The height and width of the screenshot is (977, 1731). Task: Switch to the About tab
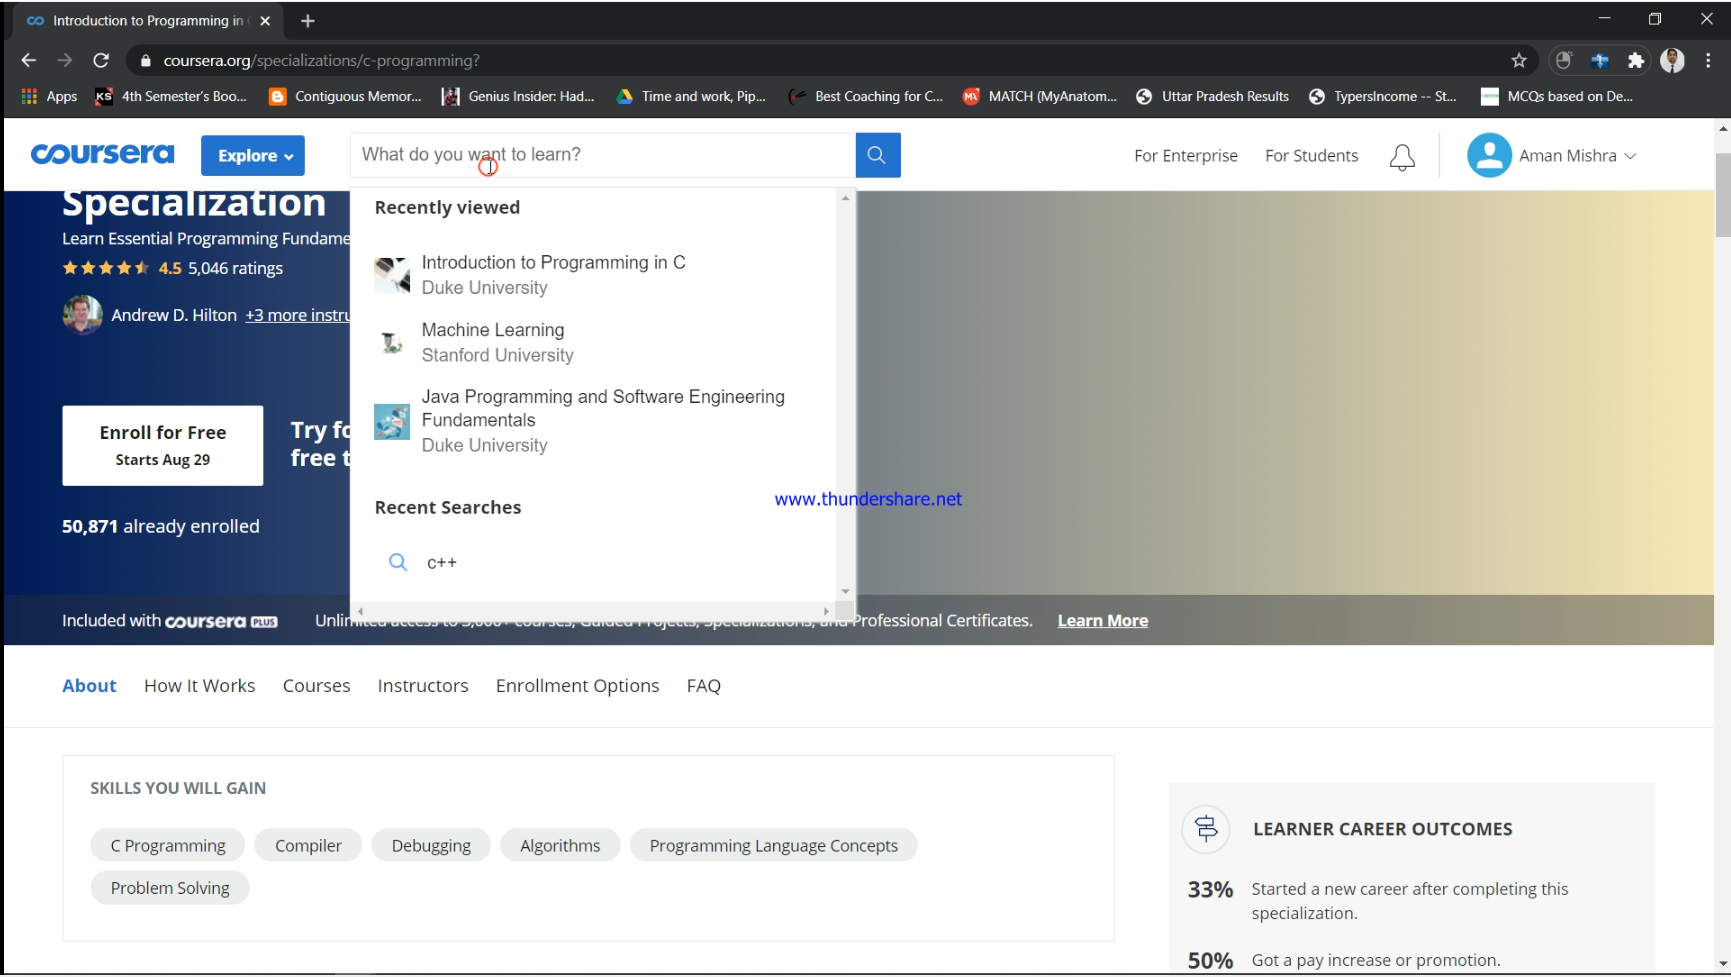pos(89,686)
